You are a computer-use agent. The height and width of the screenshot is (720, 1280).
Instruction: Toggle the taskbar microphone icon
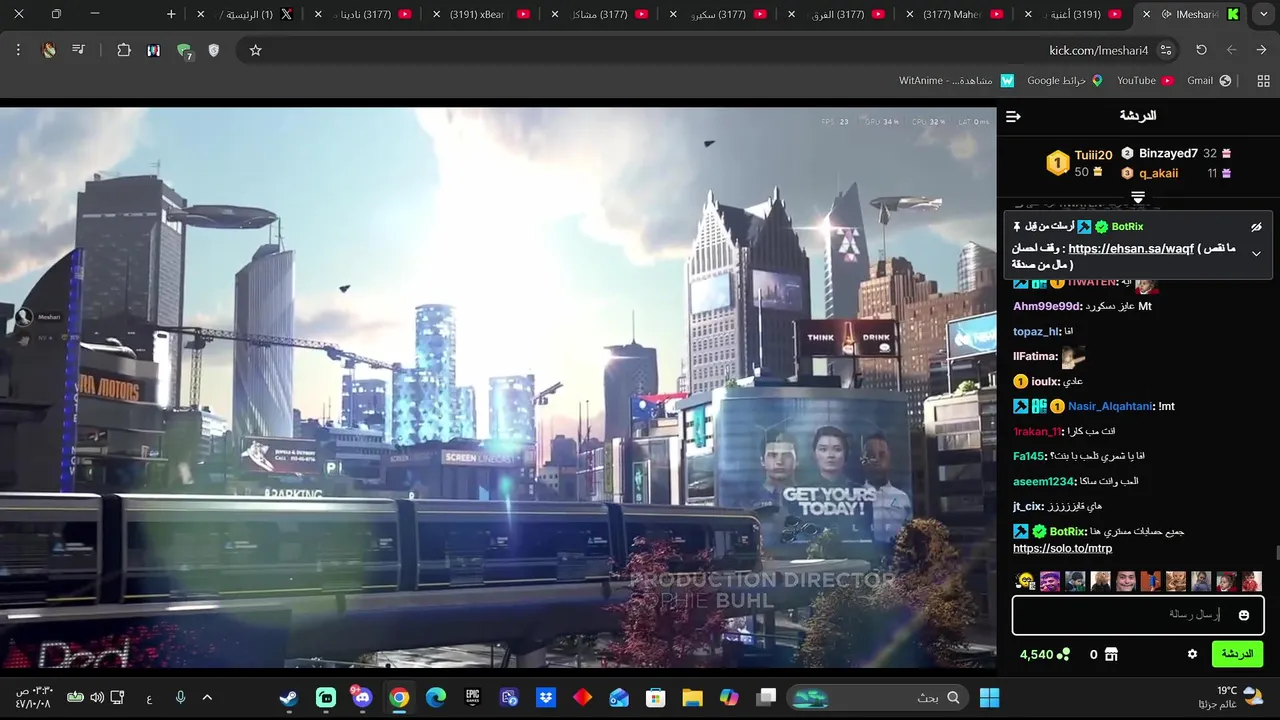click(x=180, y=698)
